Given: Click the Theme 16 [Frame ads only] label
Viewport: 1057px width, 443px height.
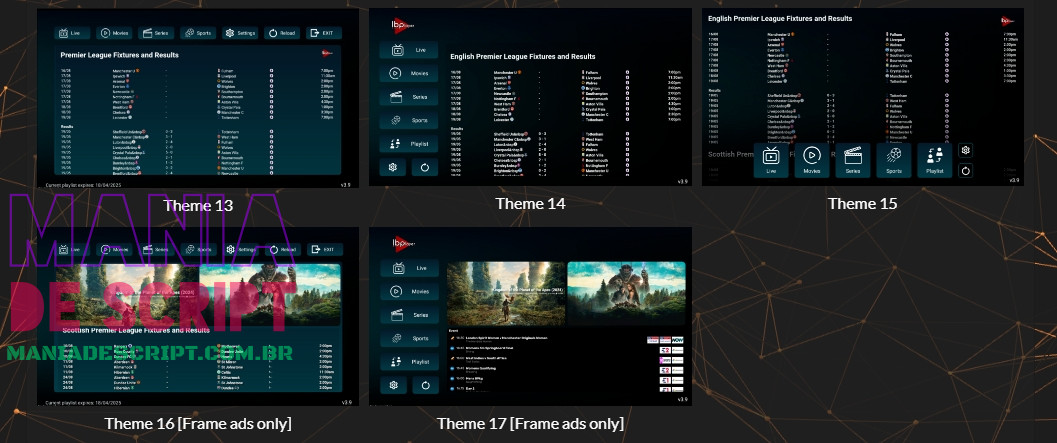Looking at the screenshot, I should point(197,423).
